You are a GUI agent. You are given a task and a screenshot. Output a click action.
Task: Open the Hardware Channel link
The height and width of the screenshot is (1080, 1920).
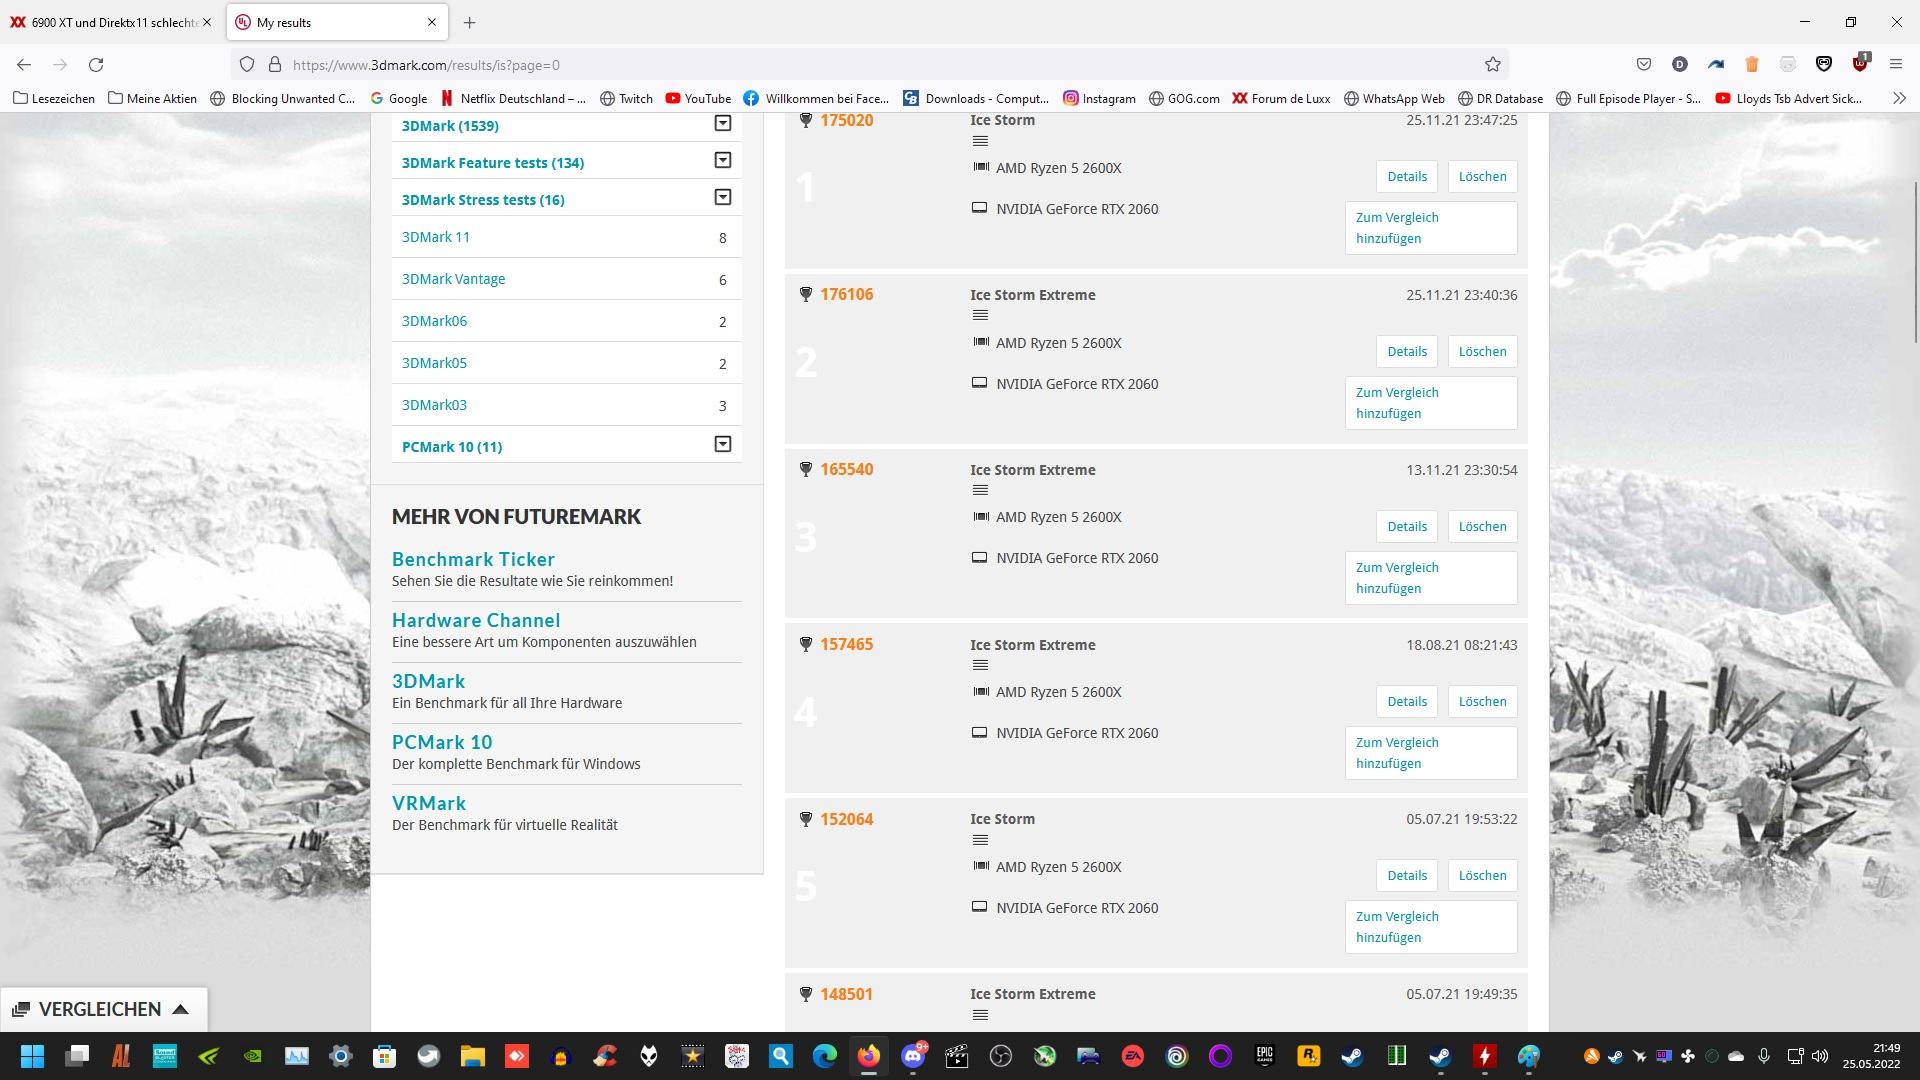(x=476, y=620)
